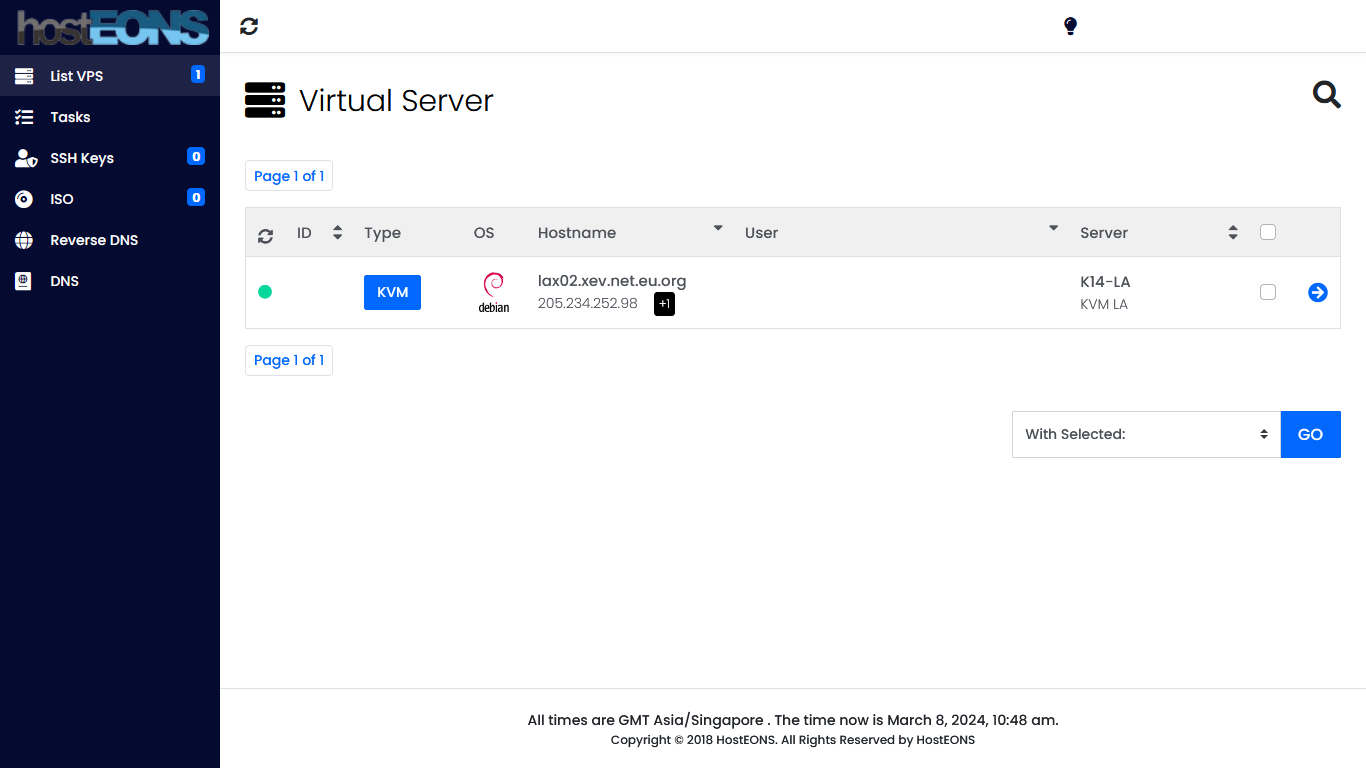Click the refresh icon in table header
Screen dimensions: 1366x768
coord(265,236)
